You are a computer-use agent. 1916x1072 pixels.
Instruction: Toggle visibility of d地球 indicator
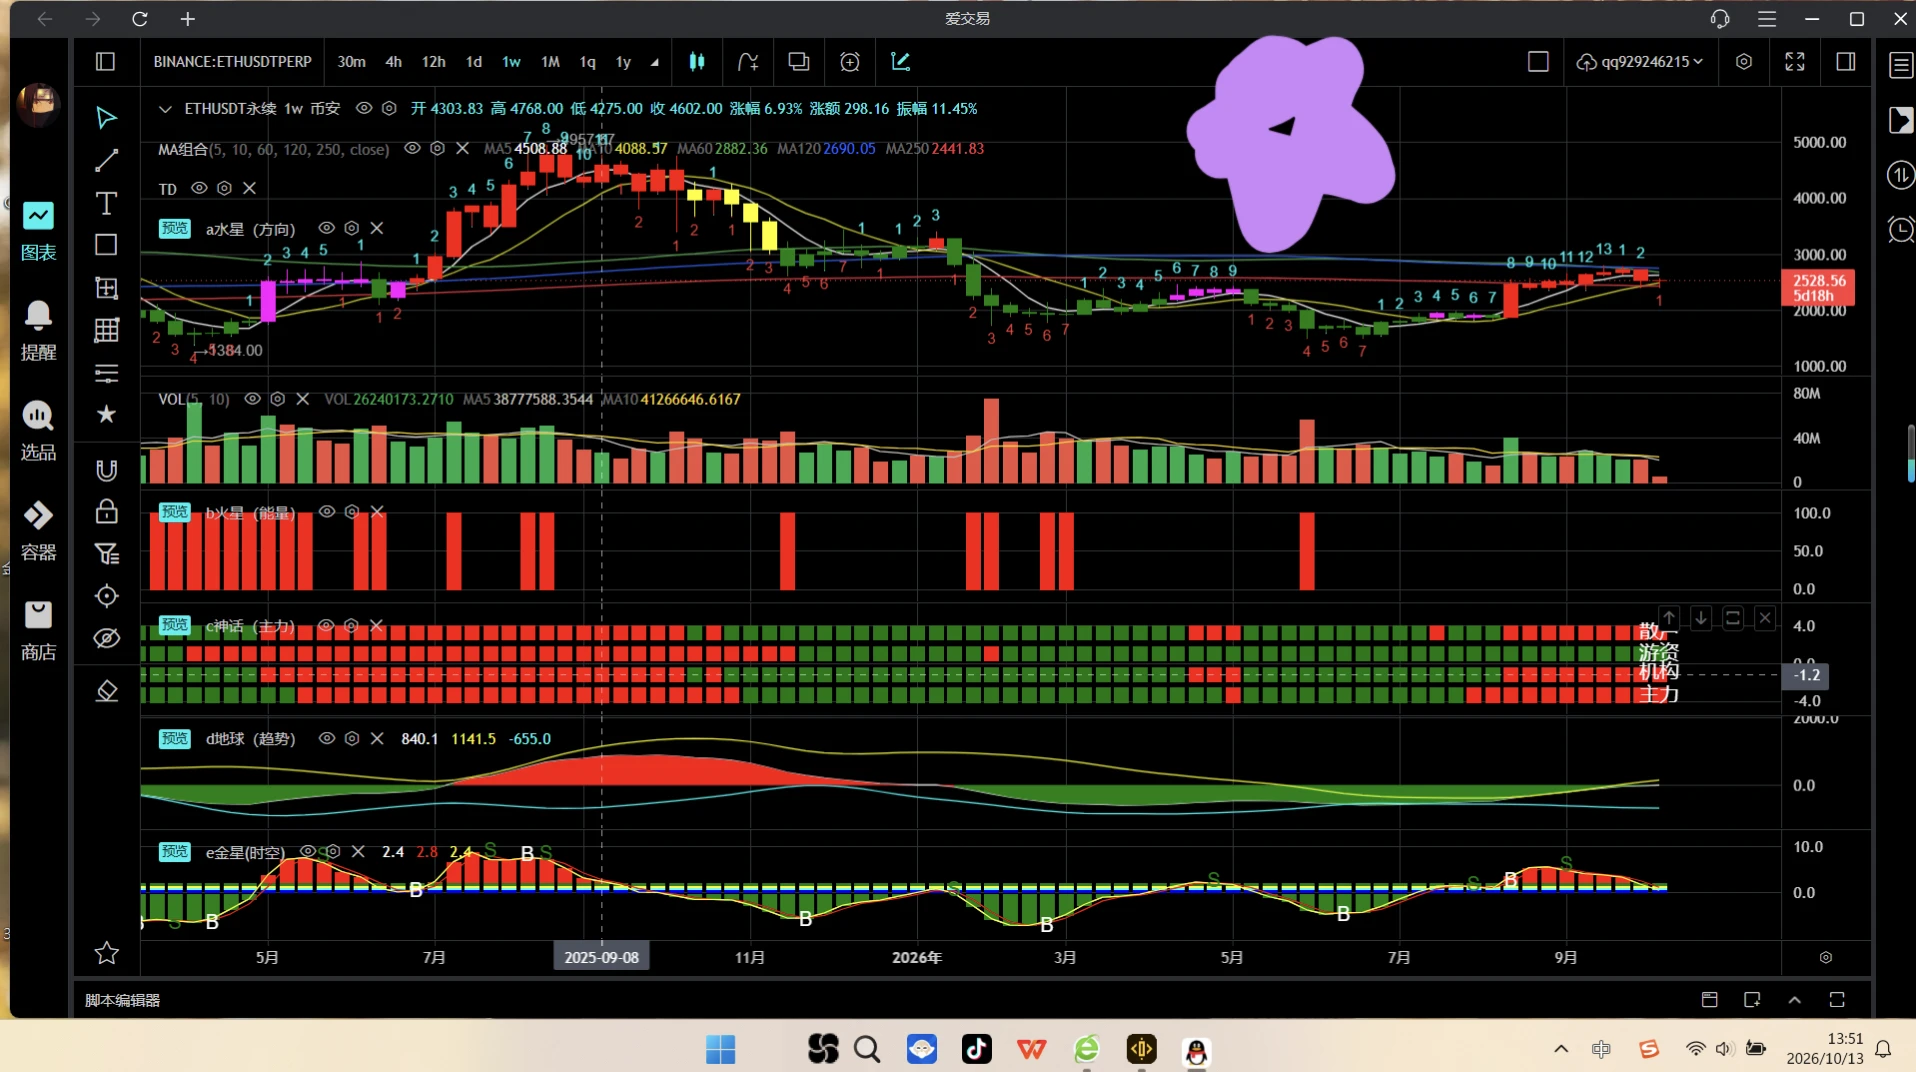point(326,739)
